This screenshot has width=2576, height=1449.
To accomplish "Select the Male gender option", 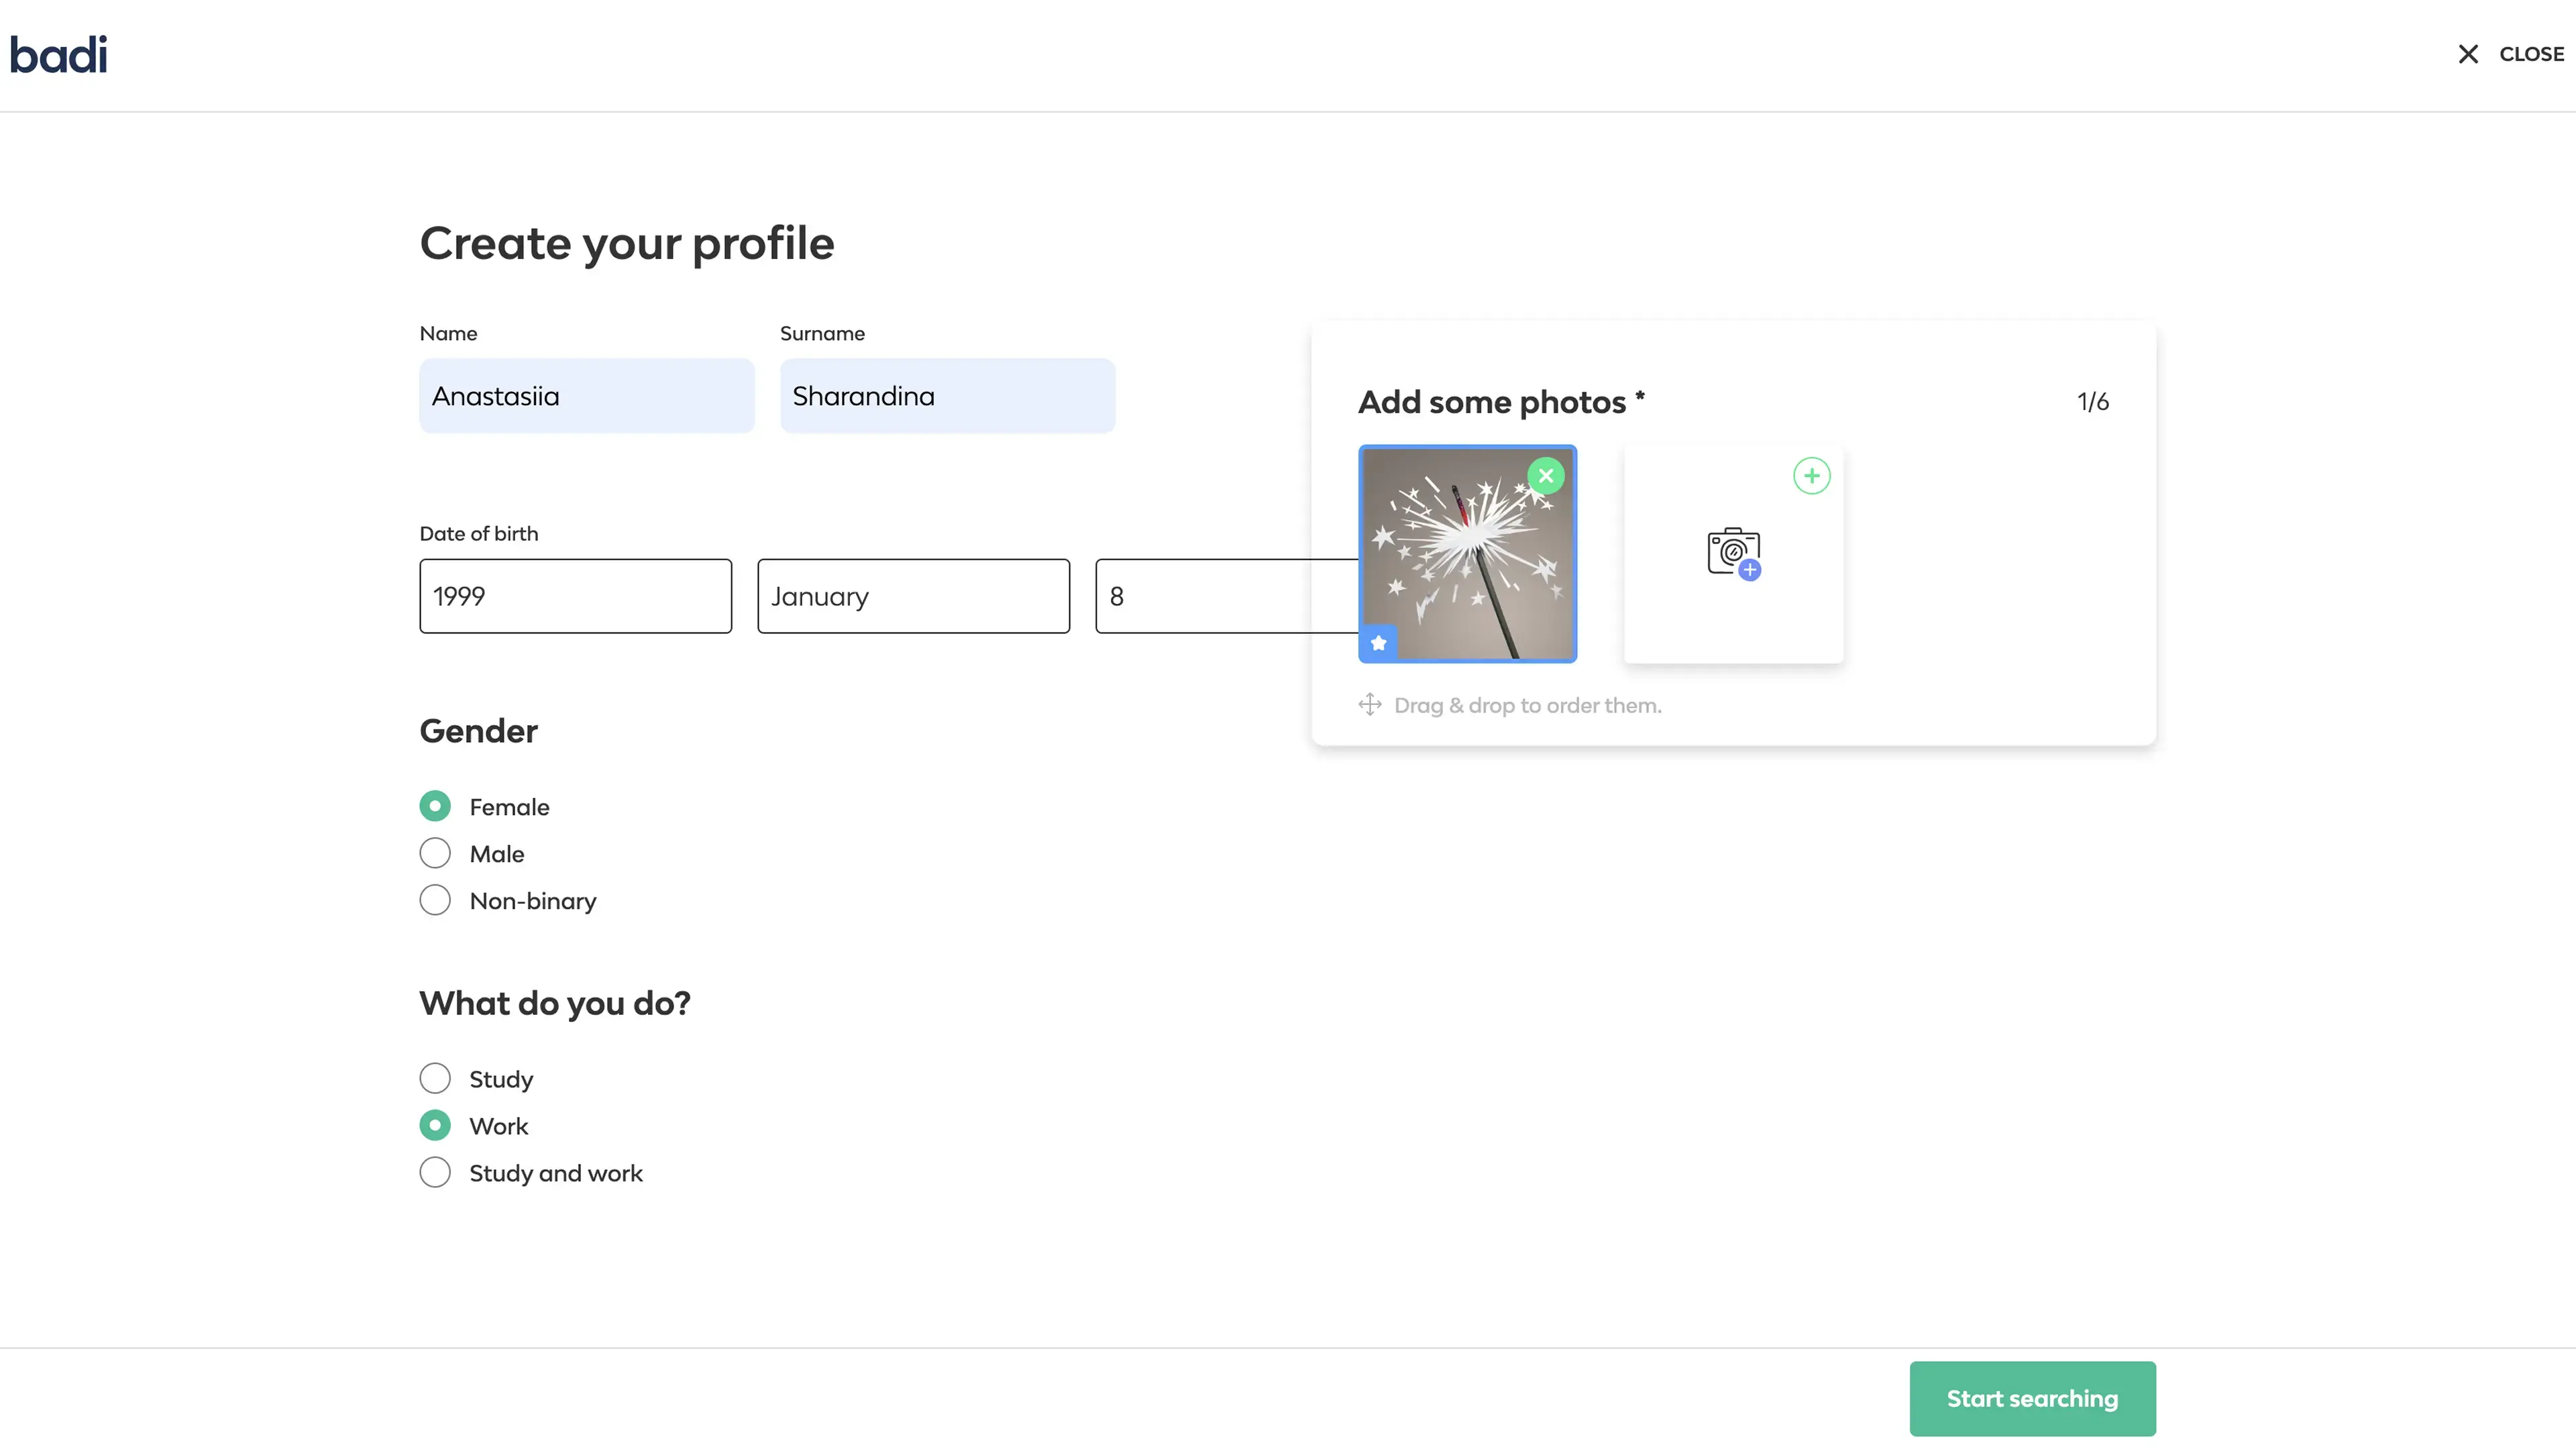I will 435,854.
